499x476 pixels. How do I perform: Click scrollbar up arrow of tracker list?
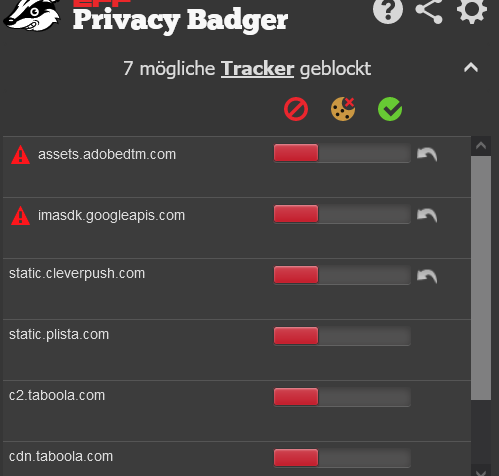(481, 146)
